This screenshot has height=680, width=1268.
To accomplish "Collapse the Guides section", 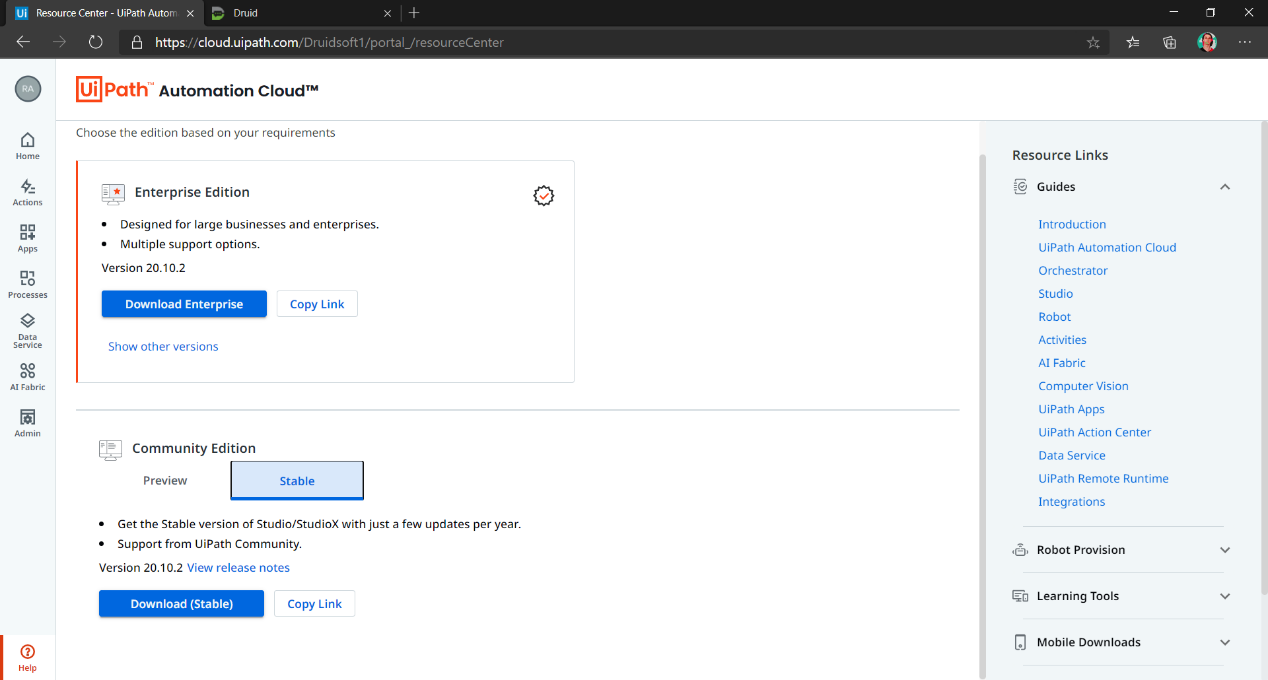I will 1225,187.
